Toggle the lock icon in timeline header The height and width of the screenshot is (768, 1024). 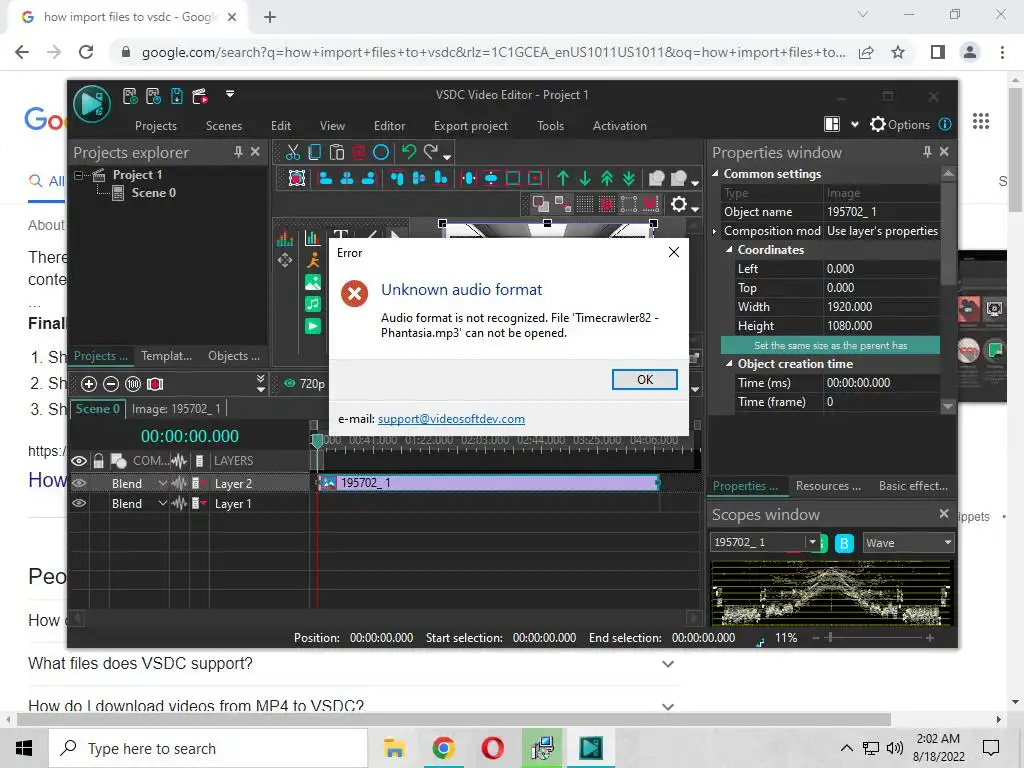tap(98, 461)
